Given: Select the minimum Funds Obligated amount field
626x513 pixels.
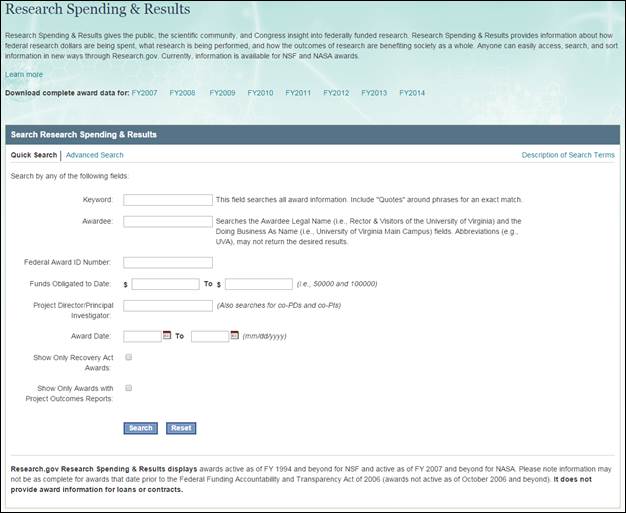Looking at the screenshot, I should click(x=166, y=284).
